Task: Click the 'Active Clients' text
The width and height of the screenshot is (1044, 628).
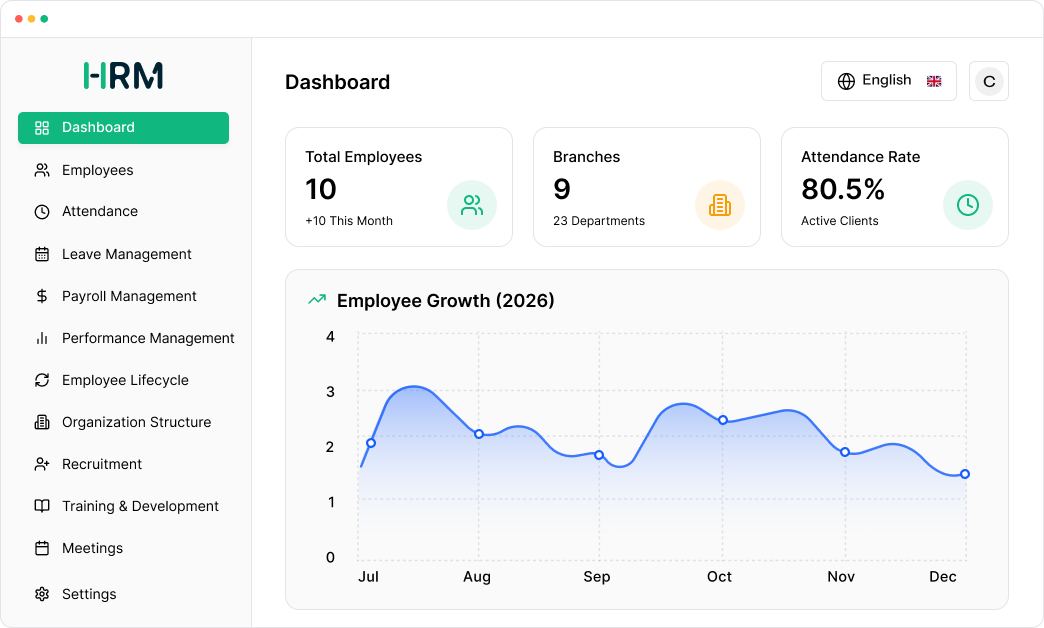Action: 840,221
